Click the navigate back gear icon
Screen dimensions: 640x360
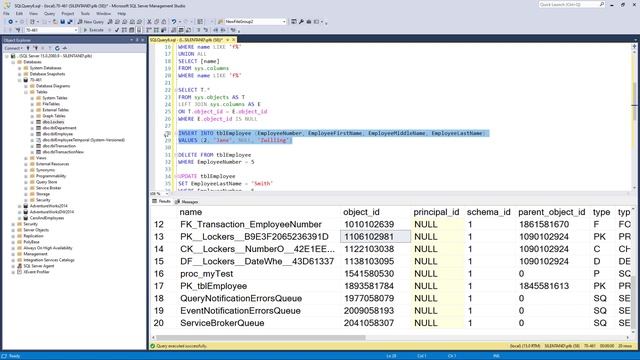click(x=10, y=22)
